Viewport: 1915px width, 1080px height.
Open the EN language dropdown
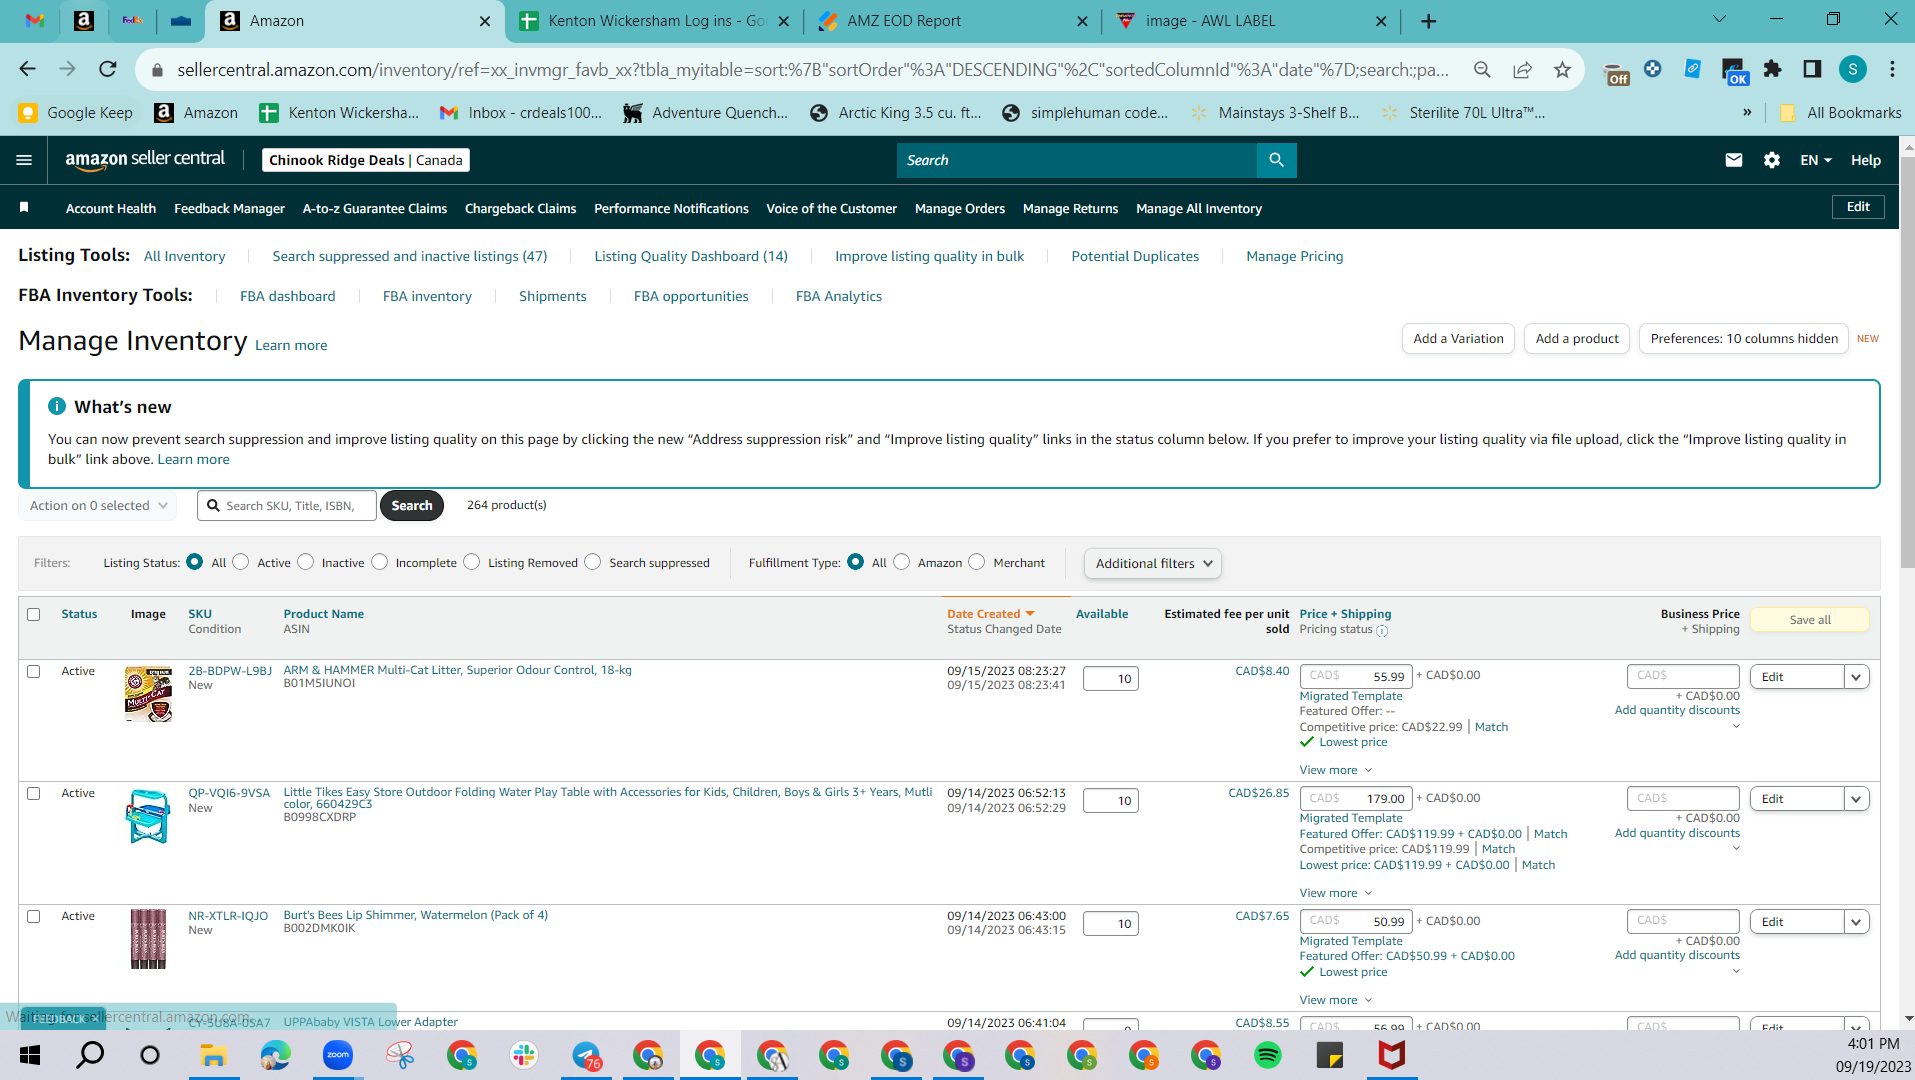1816,160
